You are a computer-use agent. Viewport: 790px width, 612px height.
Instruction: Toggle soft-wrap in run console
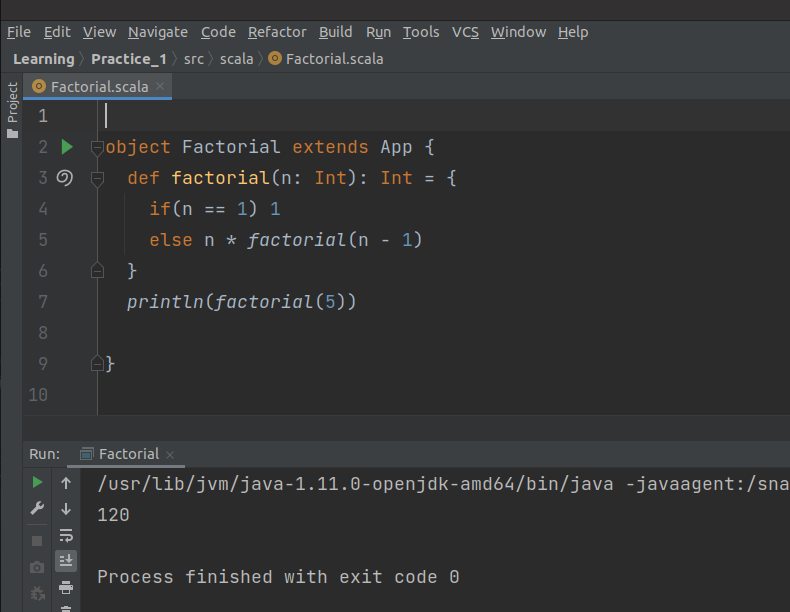[66, 535]
